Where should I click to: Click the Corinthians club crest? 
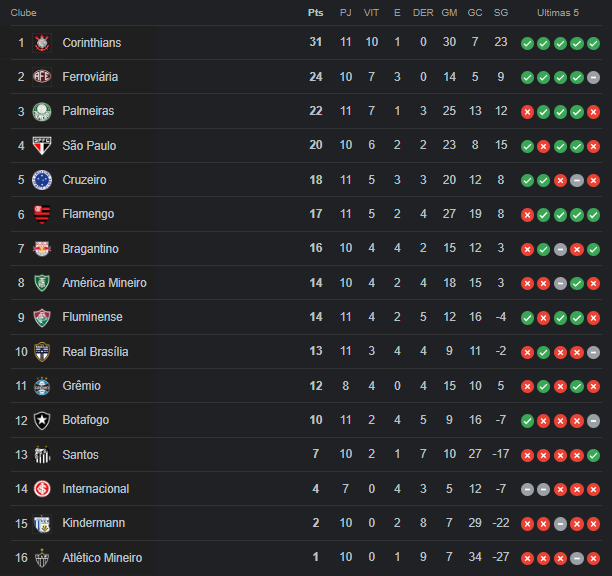[42, 43]
